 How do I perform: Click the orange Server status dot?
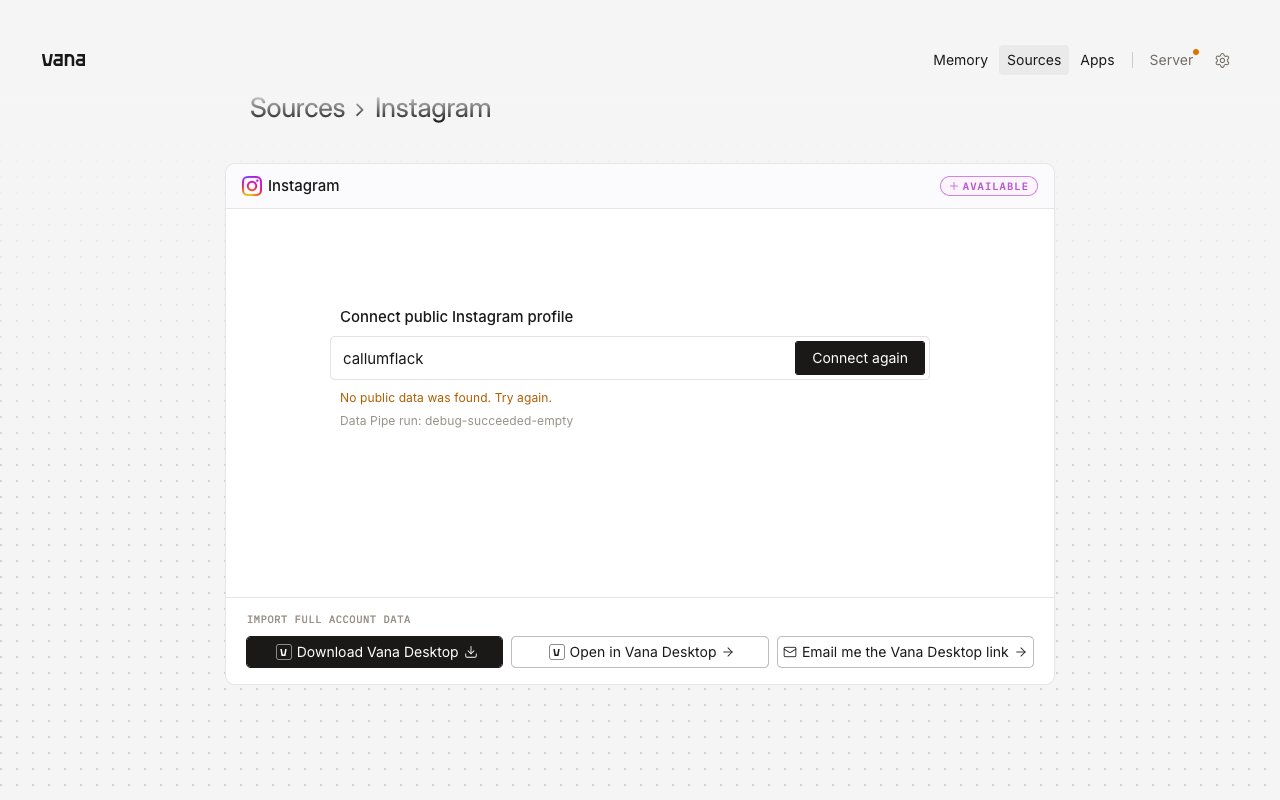[1196, 52]
